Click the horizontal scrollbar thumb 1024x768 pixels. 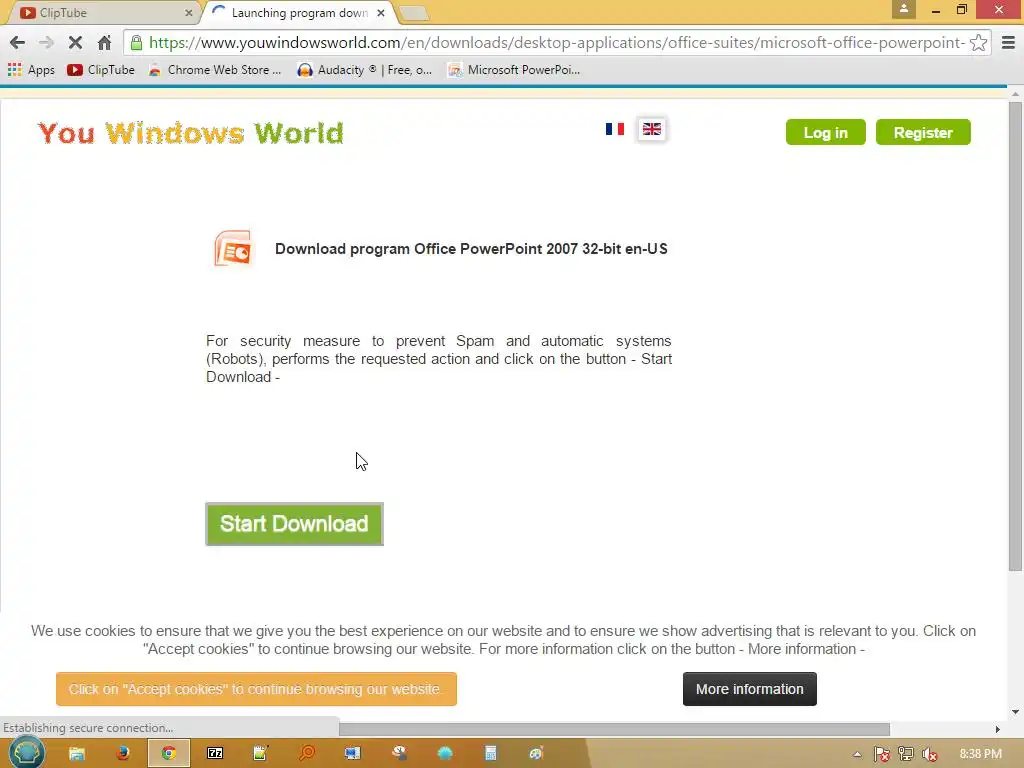(614, 729)
